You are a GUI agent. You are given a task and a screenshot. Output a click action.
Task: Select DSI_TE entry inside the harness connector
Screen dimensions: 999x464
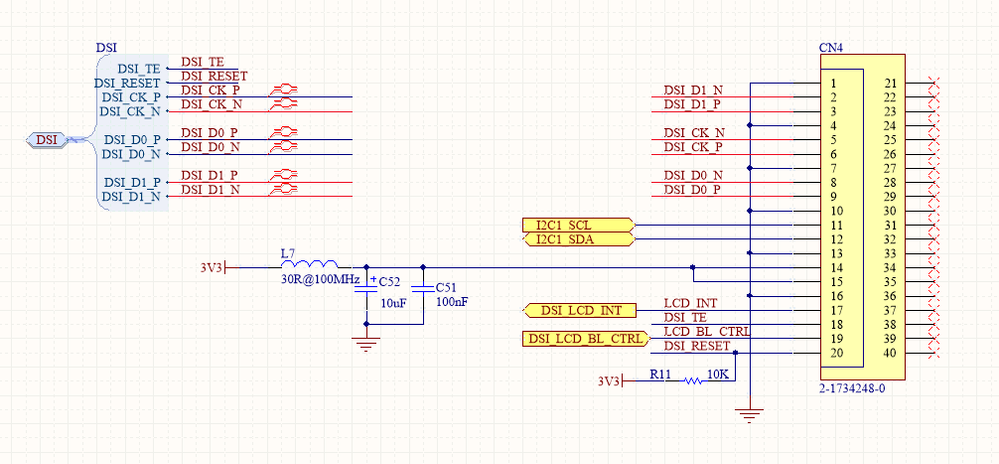tap(139, 69)
